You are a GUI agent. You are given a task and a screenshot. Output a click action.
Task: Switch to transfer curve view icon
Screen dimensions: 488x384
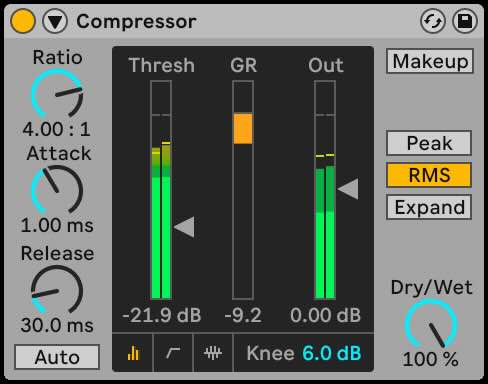173,353
